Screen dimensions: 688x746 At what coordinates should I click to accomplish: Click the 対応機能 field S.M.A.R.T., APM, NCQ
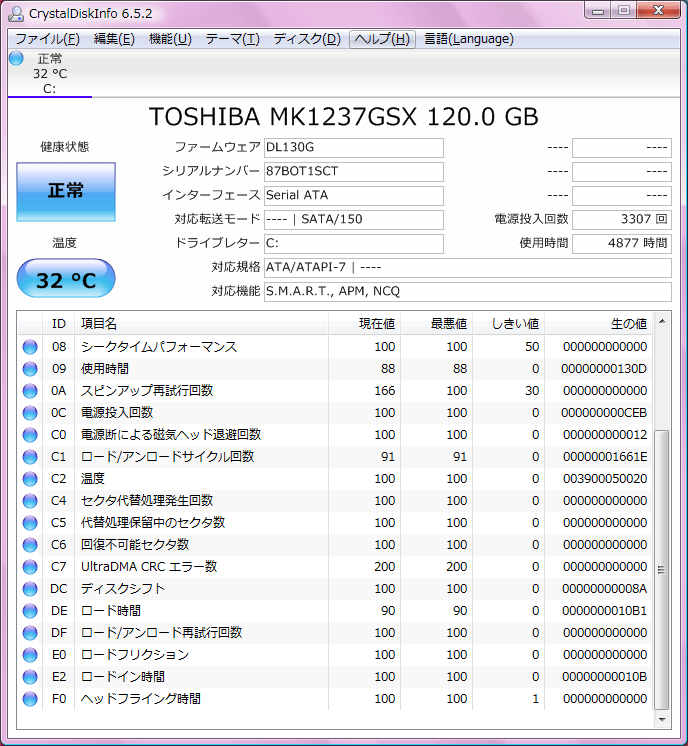[468, 292]
